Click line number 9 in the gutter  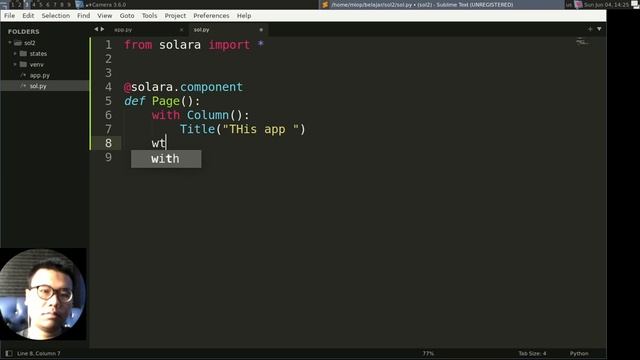108,157
